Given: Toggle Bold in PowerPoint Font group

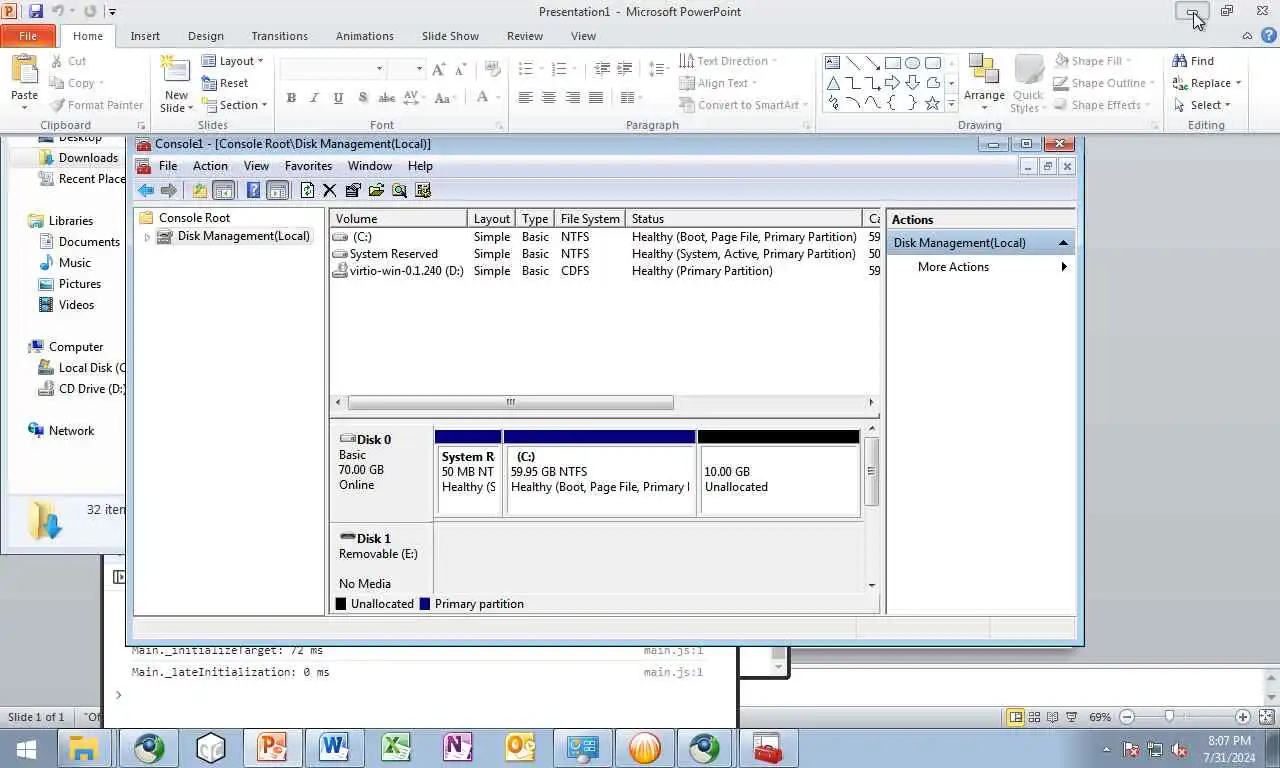Looking at the screenshot, I should [x=291, y=98].
